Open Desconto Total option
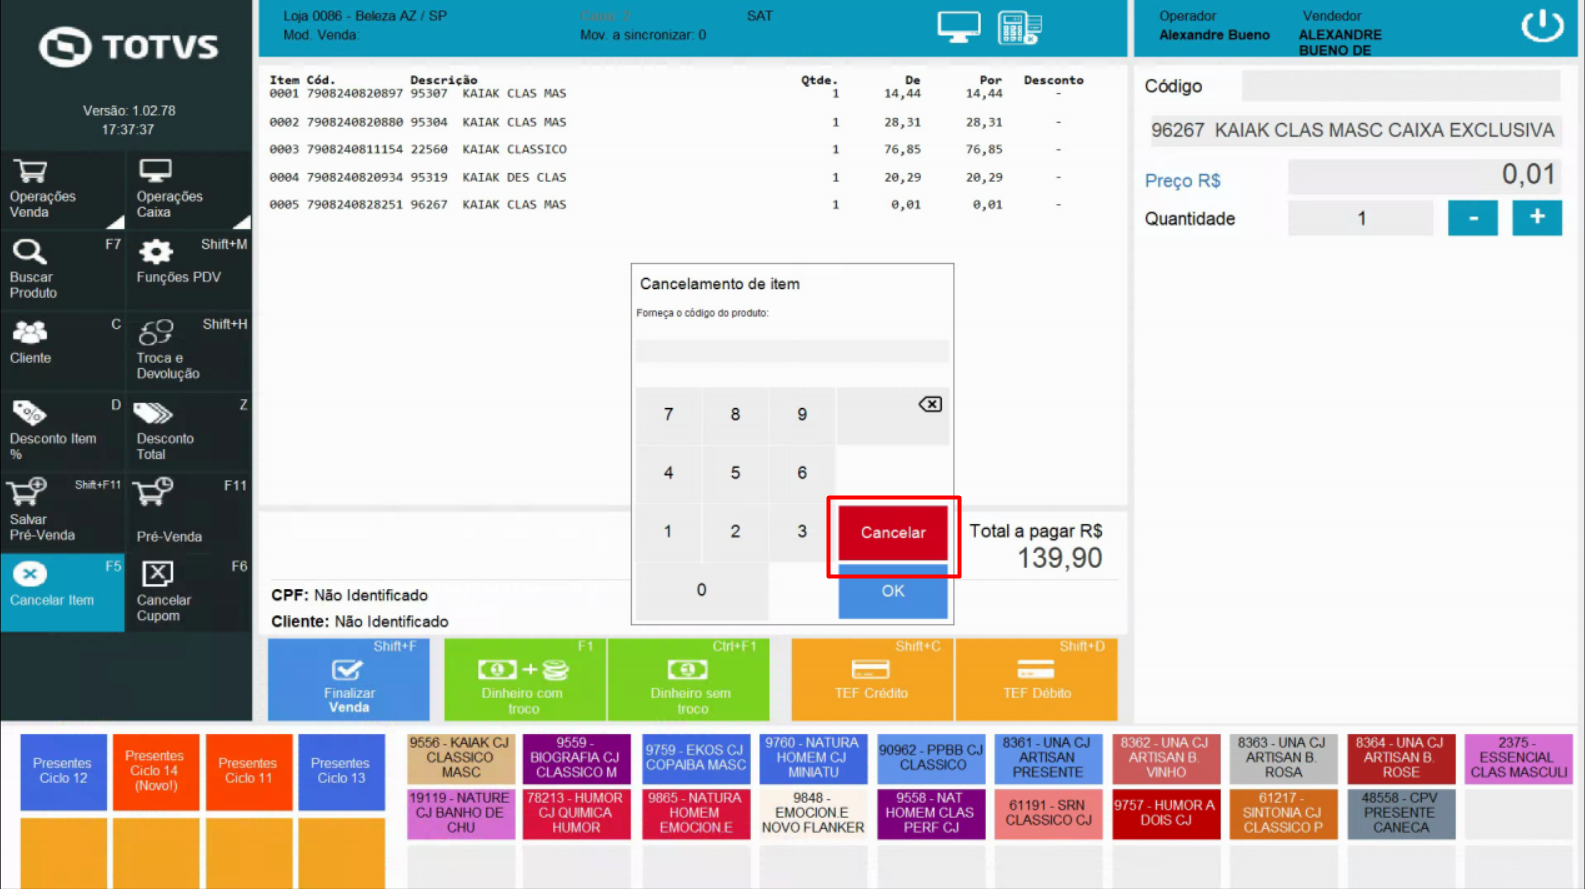The width and height of the screenshot is (1585, 889). [189, 431]
